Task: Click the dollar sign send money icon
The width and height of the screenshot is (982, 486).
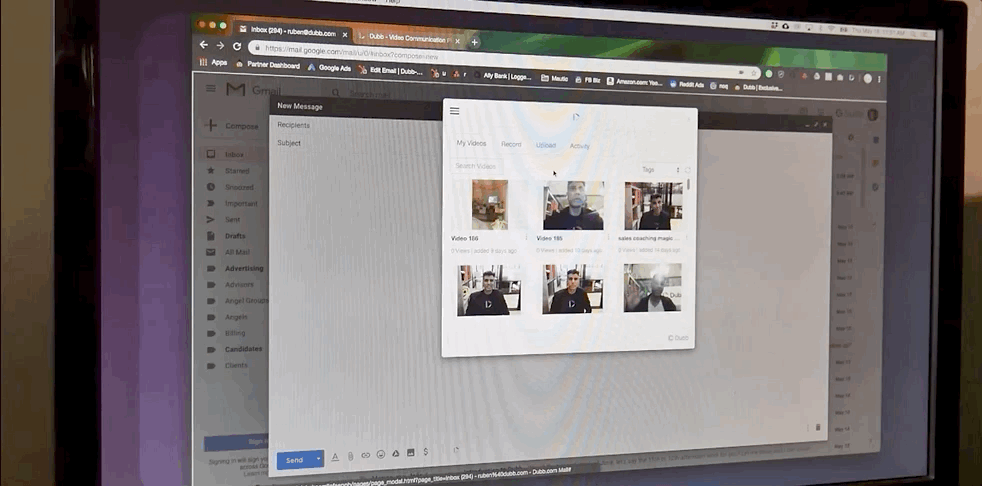Action: click(x=426, y=452)
